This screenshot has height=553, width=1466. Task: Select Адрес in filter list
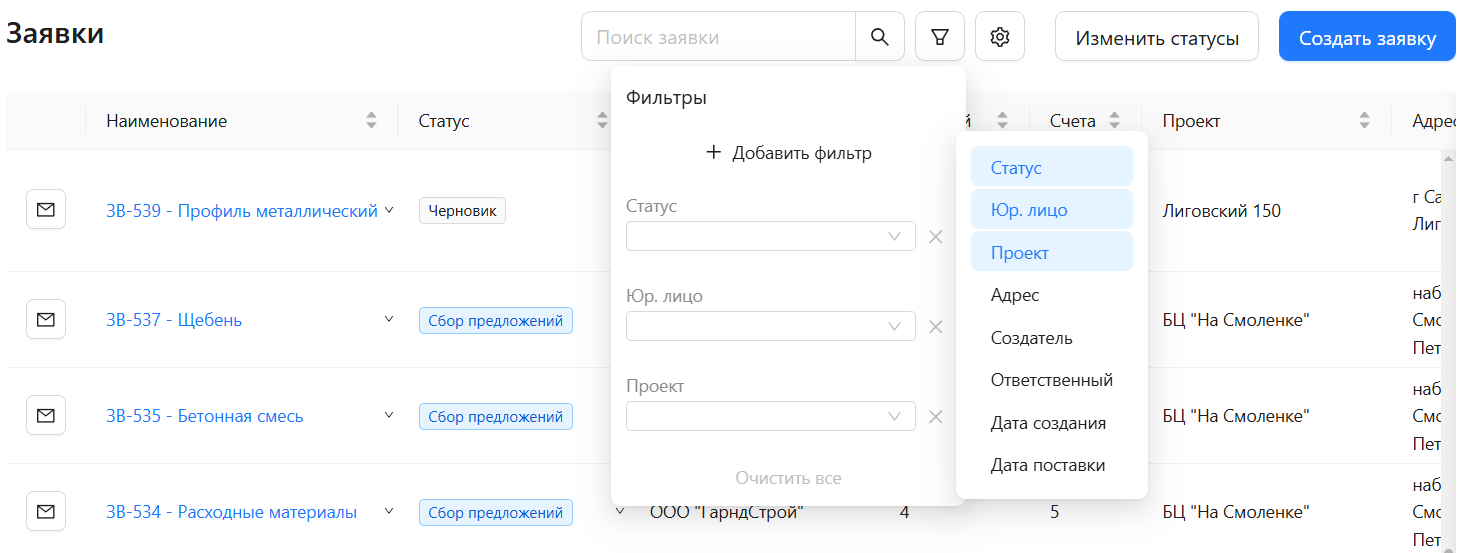[1015, 296]
